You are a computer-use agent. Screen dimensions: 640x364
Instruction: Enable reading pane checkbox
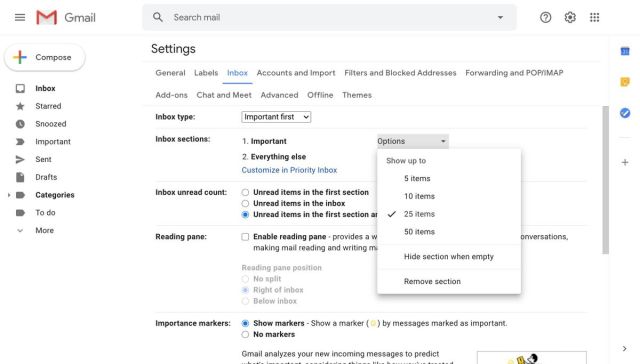[x=245, y=237]
